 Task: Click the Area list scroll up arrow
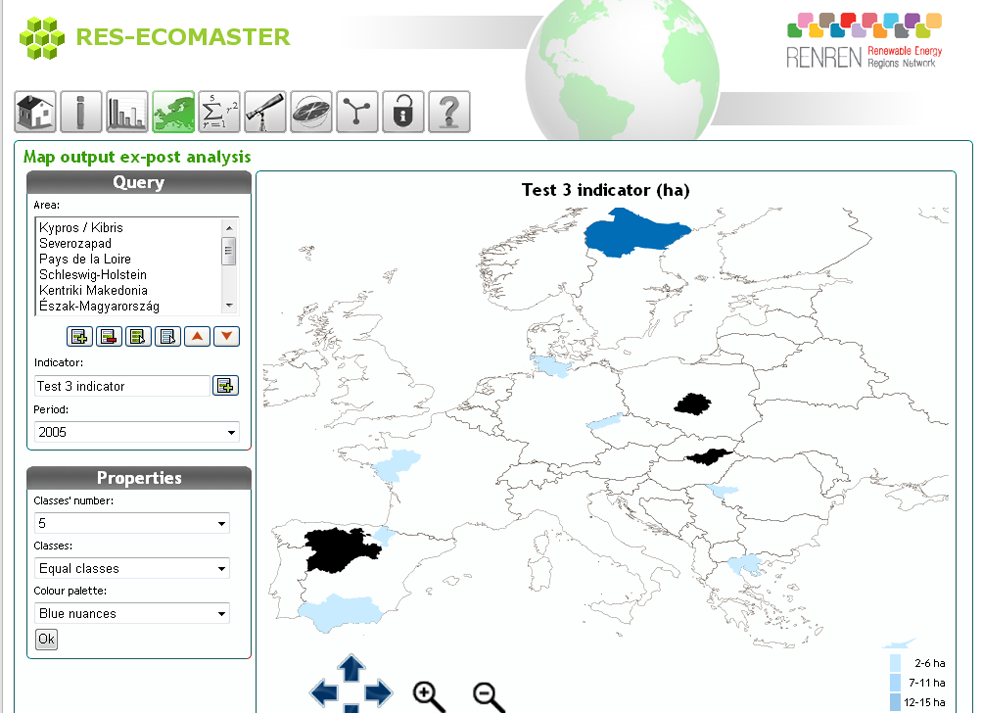tap(229, 227)
